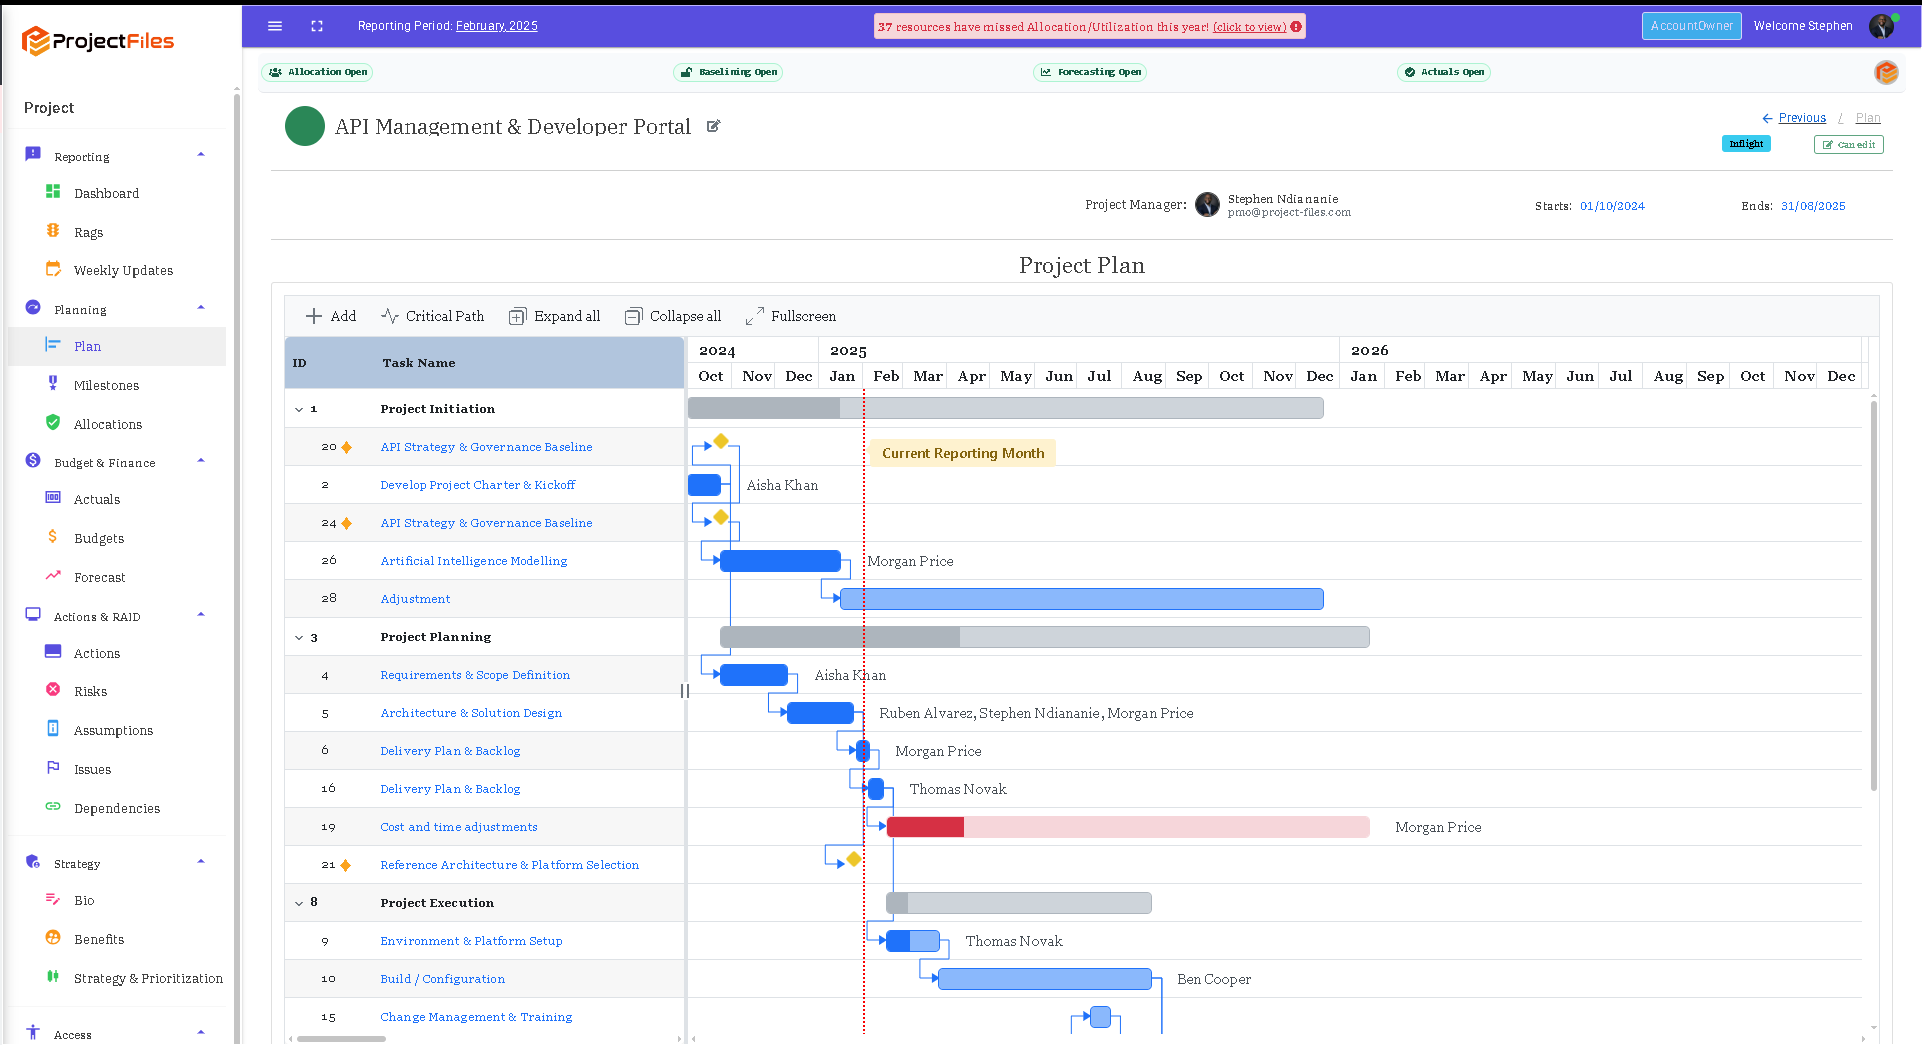Click the Risks sidebar icon
This screenshot has width=1922, height=1045.
53,690
